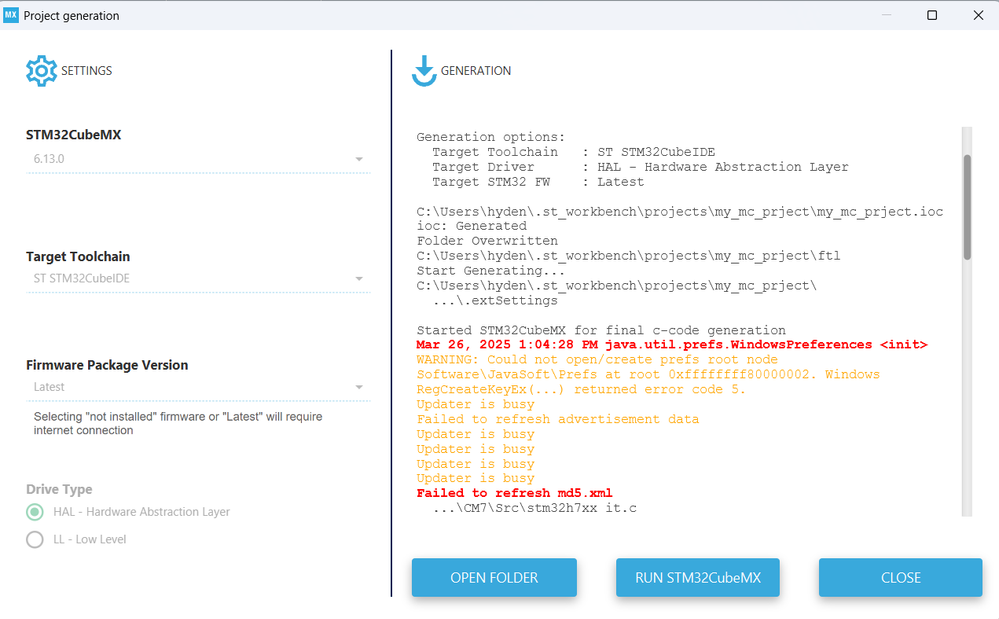Click the 'WARNING: Could not open/create prefs' line
Viewport: 999px width, 619px height.
(597, 360)
